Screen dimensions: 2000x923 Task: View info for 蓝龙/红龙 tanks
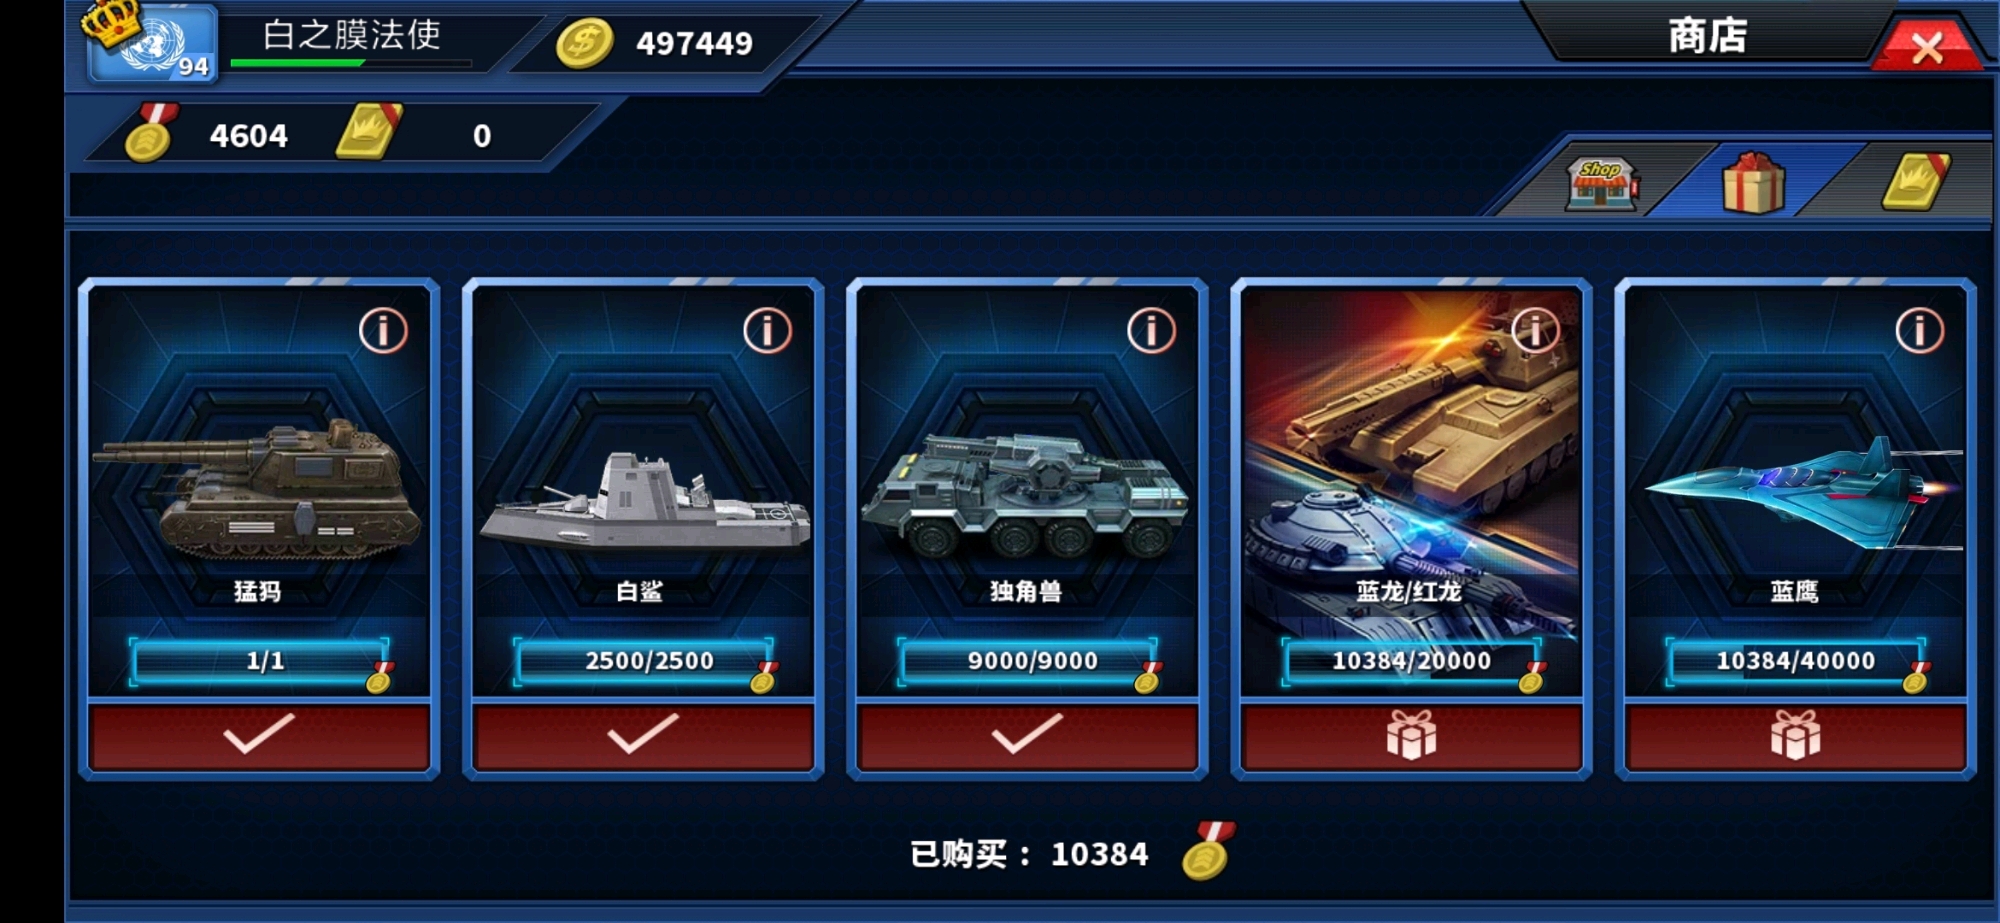coord(1535,330)
